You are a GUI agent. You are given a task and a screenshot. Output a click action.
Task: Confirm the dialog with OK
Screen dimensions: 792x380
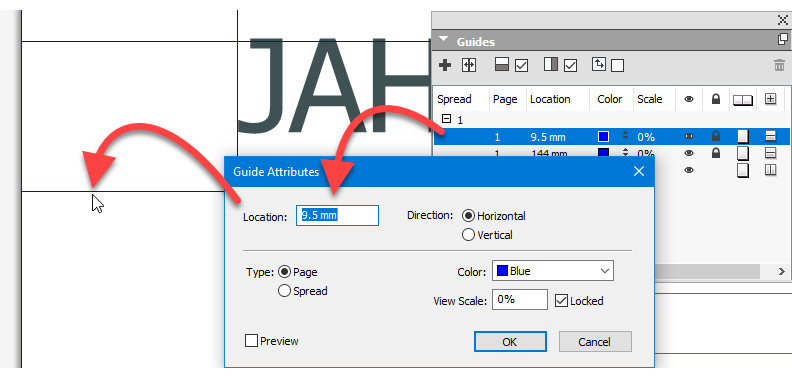[510, 342]
